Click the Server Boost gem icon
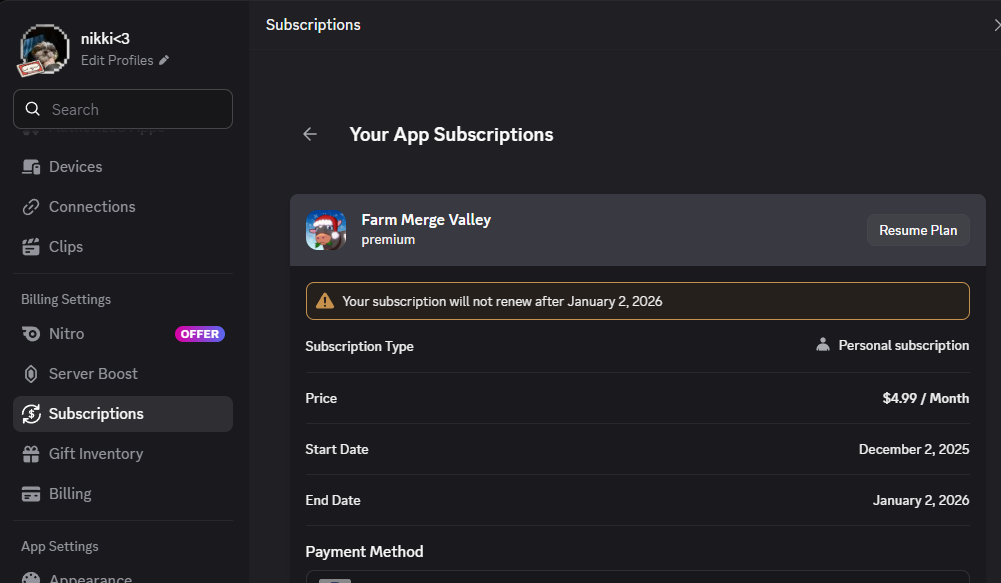 coord(31,374)
